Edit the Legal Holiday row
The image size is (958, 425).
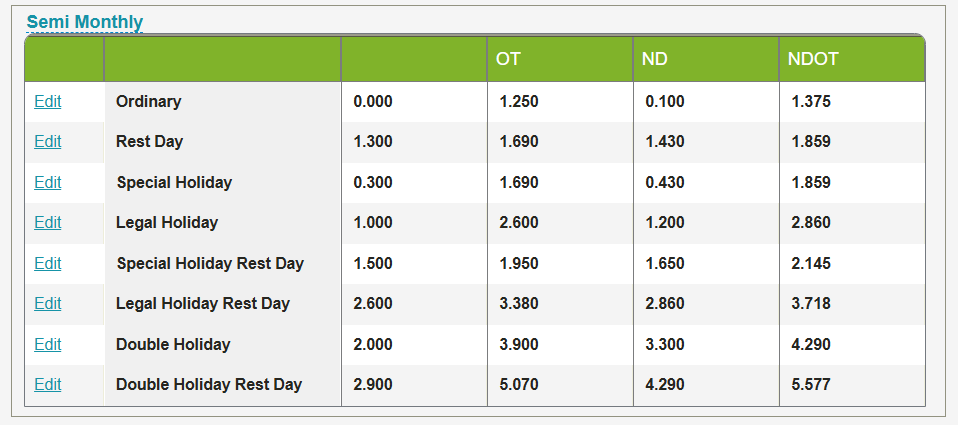tap(47, 223)
